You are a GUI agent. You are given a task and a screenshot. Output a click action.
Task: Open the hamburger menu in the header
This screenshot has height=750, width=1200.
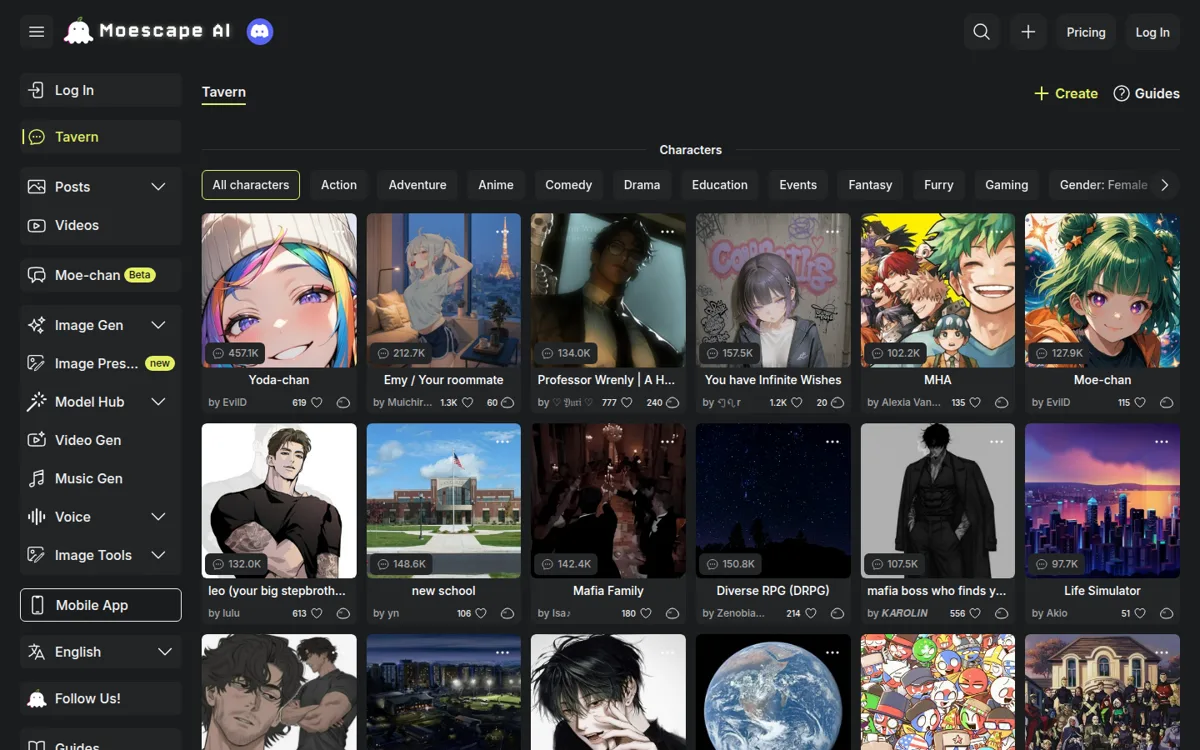[37, 32]
